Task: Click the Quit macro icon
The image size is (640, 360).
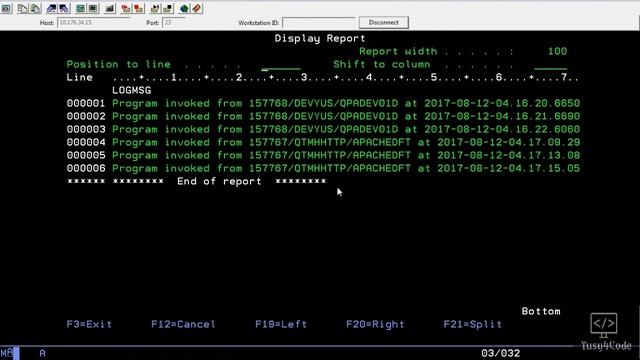Action: (168, 8)
